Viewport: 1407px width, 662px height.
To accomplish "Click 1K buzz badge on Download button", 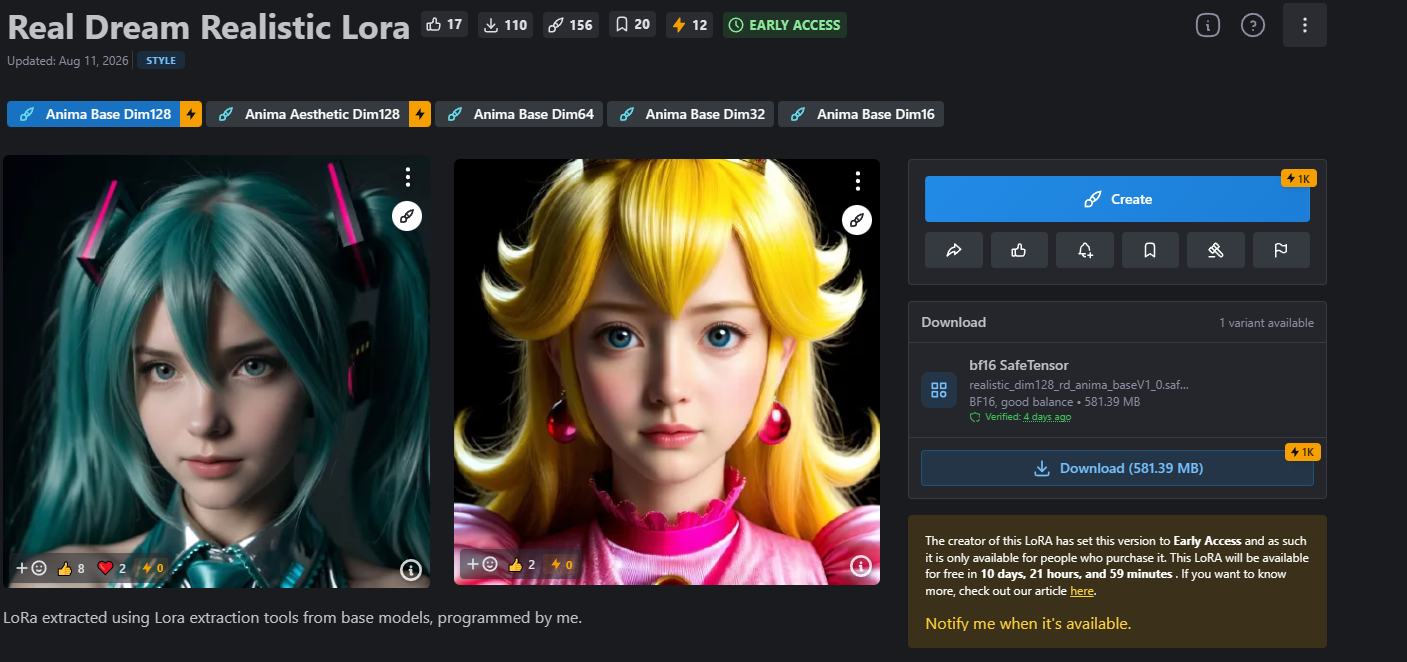I will 1303,452.
